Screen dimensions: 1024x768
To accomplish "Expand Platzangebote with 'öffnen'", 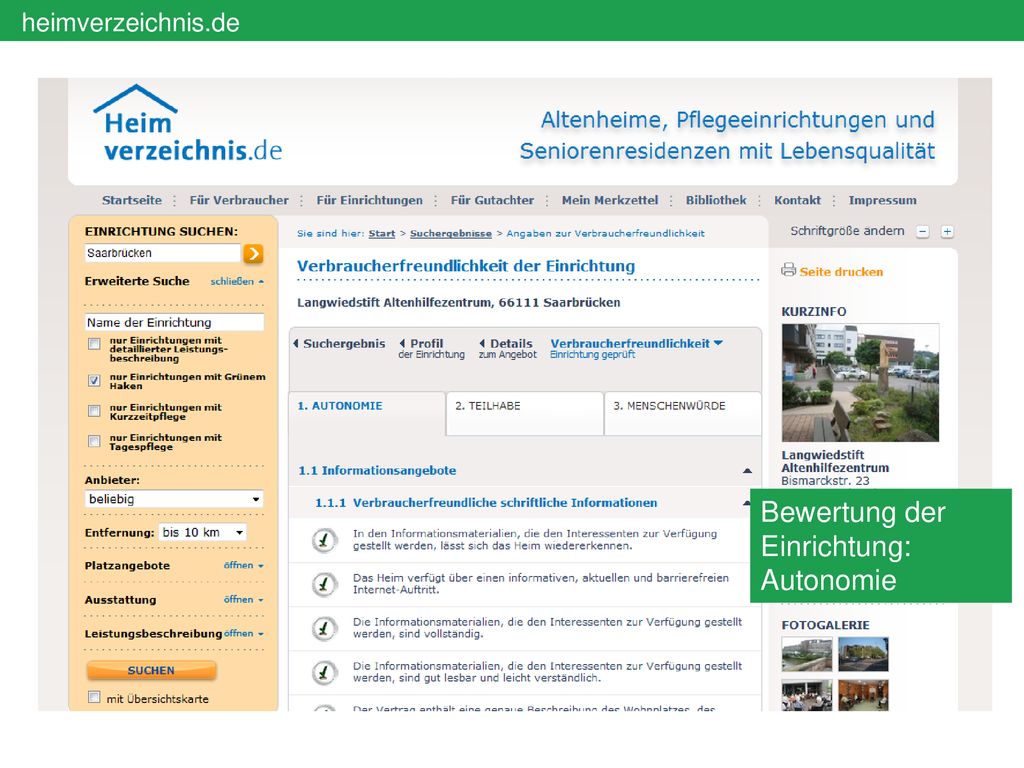I will coord(244,566).
